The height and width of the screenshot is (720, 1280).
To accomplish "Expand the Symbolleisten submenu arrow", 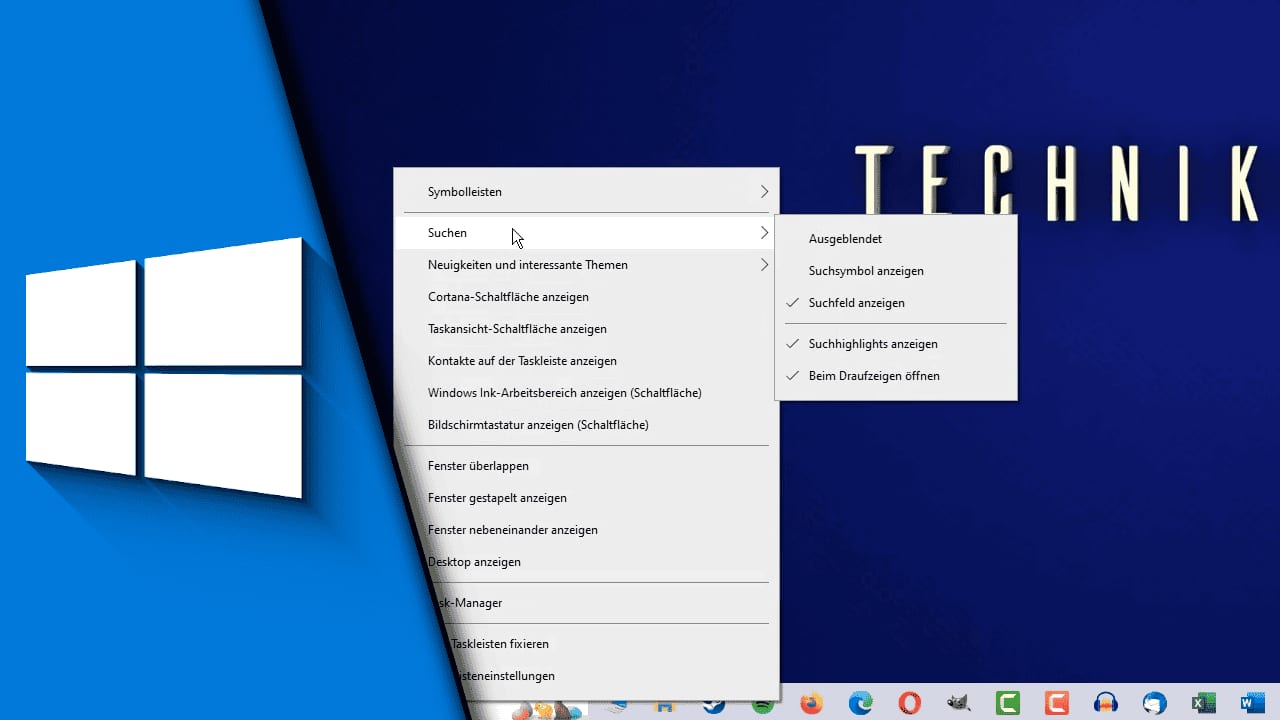I will [x=764, y=191].
